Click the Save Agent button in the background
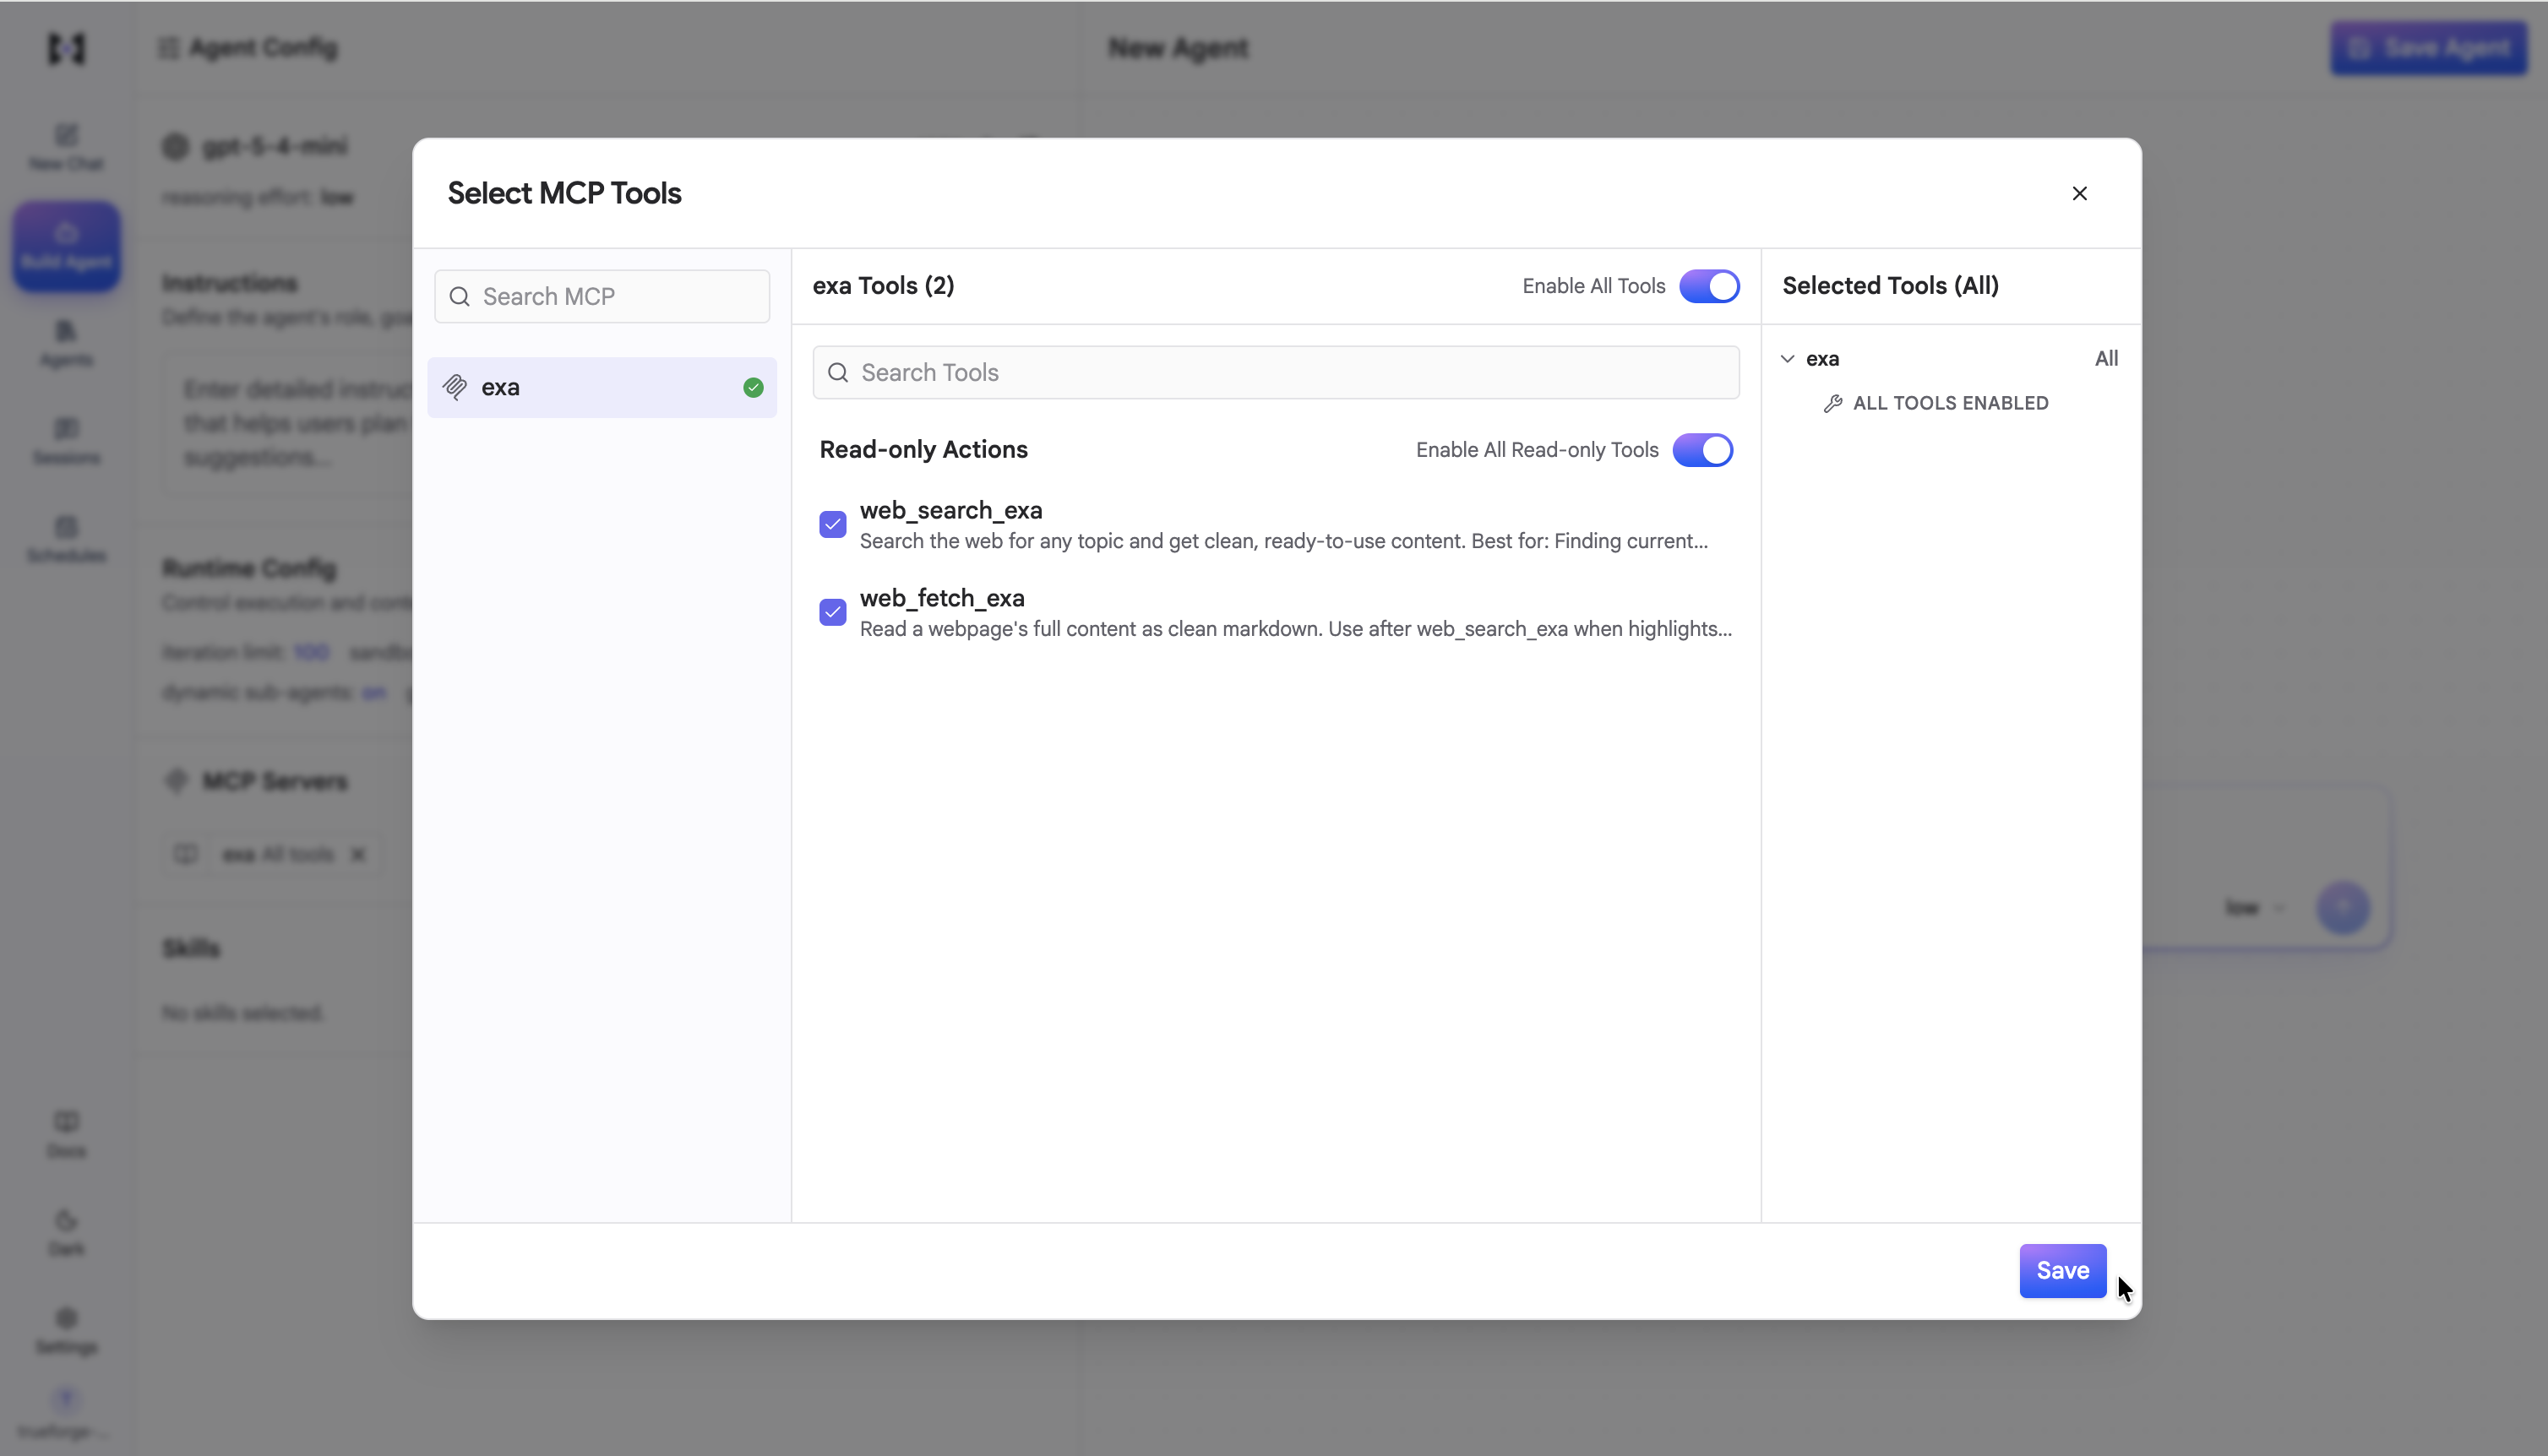Screen dimensions: 2548x1456 point(2428,48)
